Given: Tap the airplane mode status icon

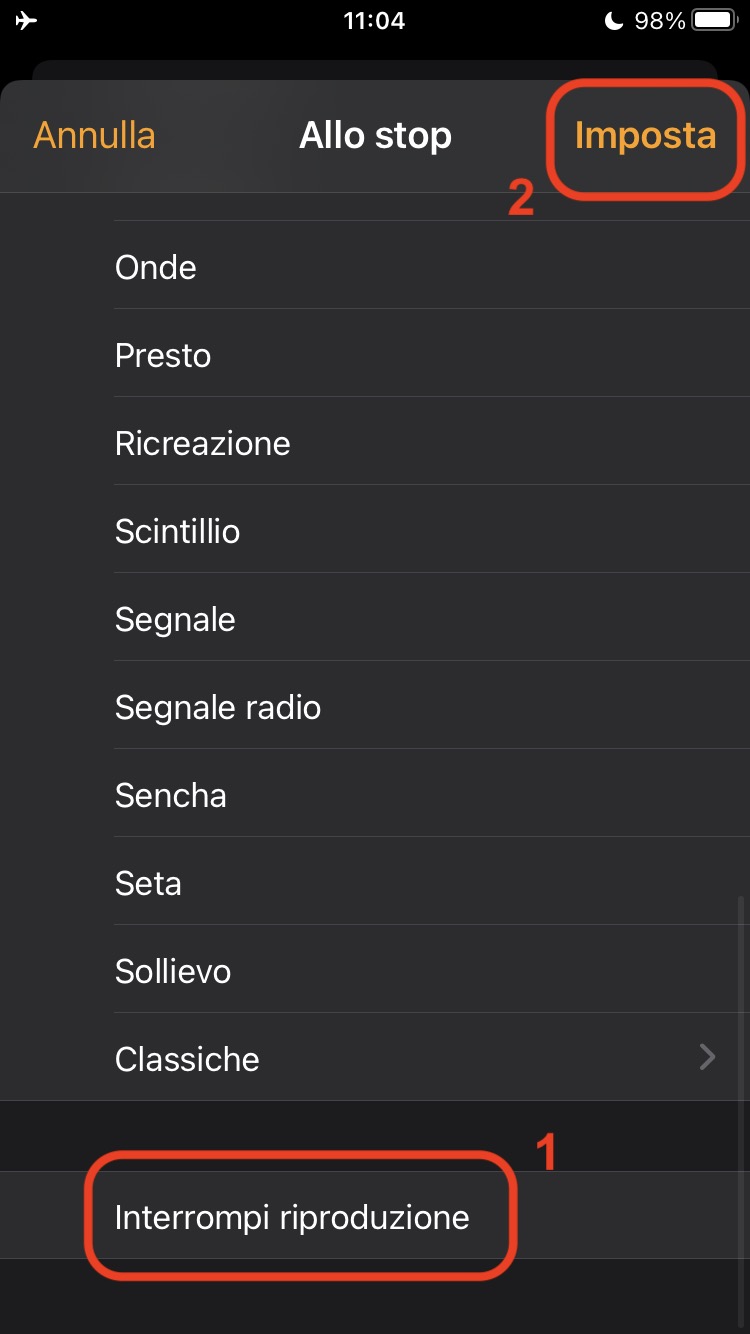Looking at the screenshot, I should [x=27, y=21].
